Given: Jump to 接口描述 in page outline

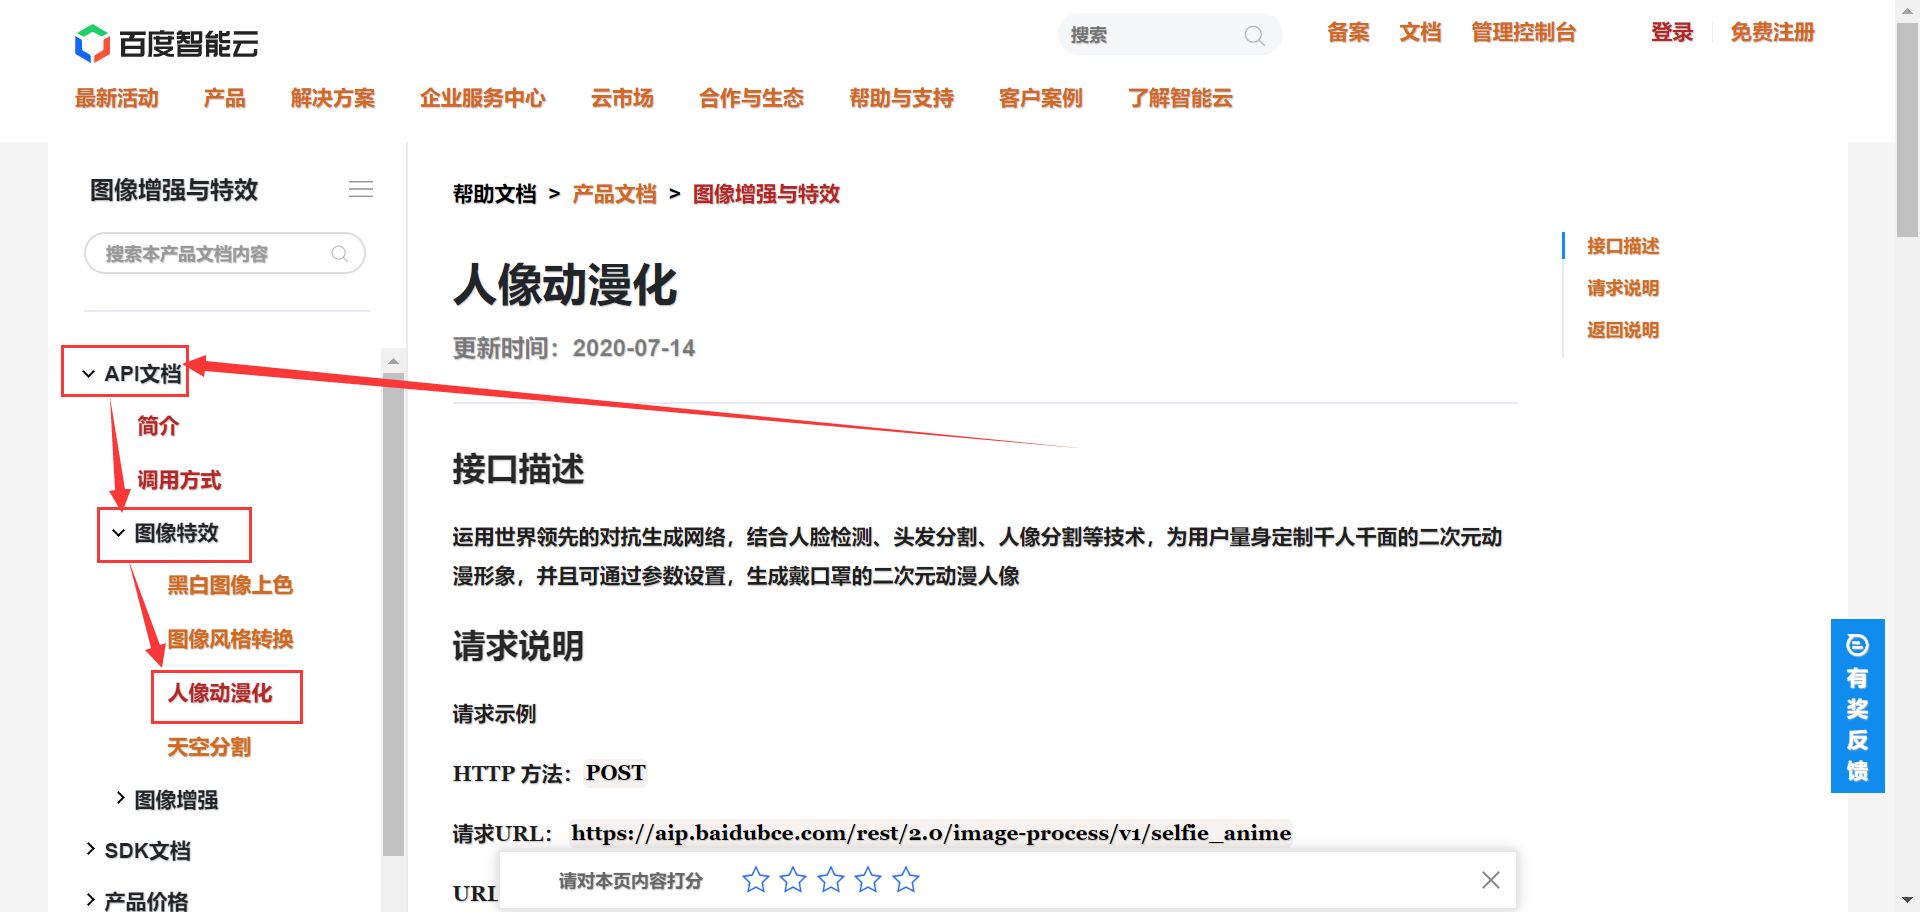Looking at the screenshot, I should [x=1623, y=246].
